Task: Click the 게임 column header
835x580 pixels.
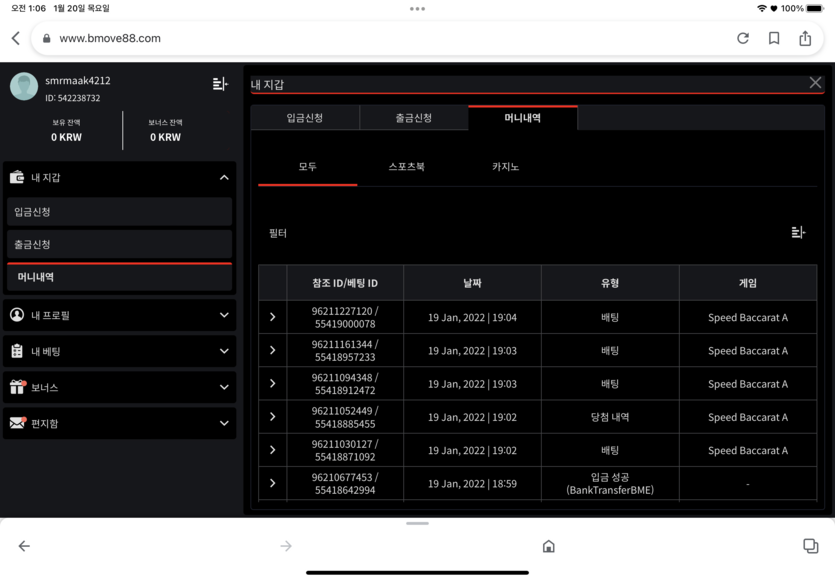Action: [748, 283]
